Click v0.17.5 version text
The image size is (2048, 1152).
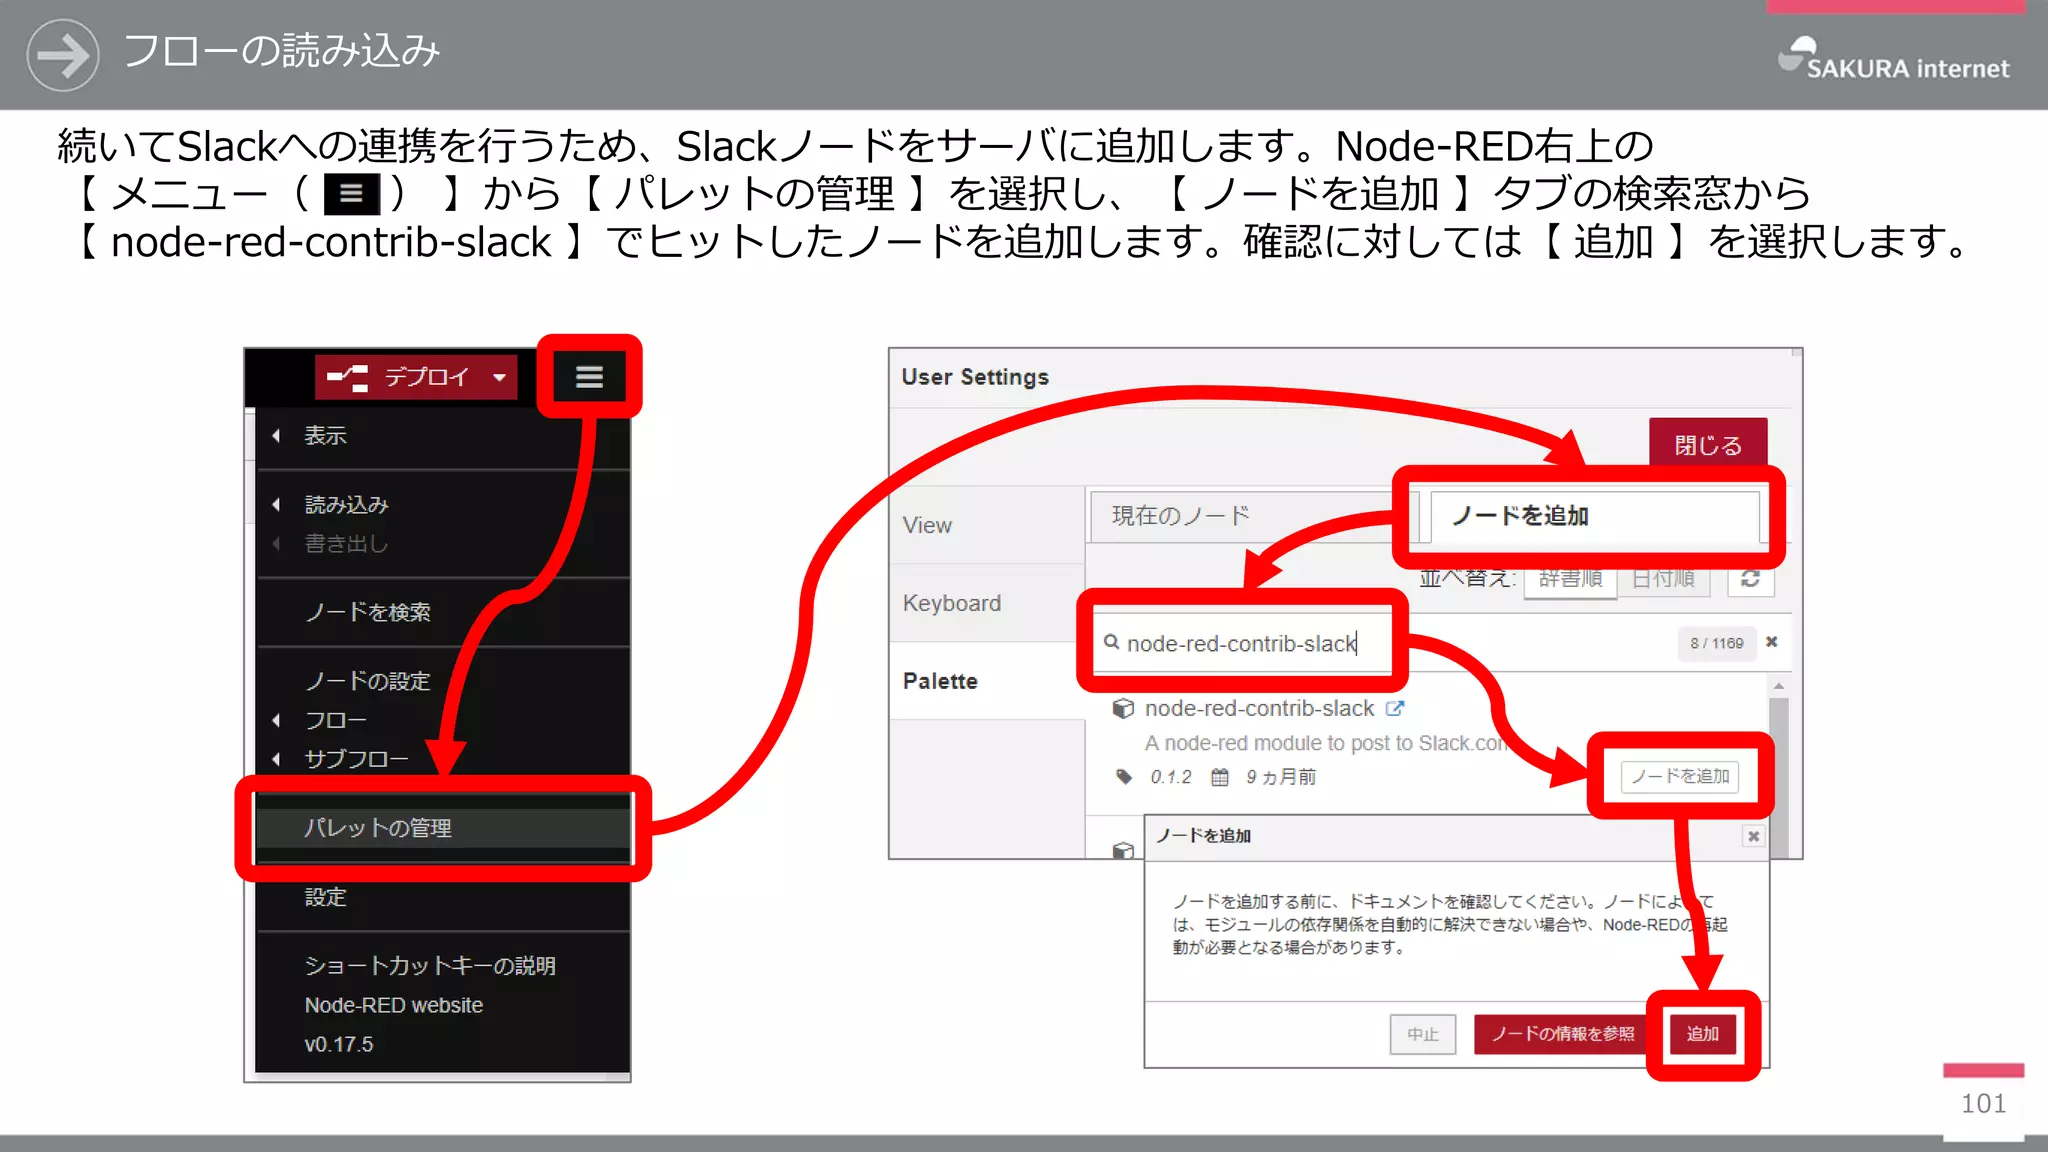point(339,1044)
